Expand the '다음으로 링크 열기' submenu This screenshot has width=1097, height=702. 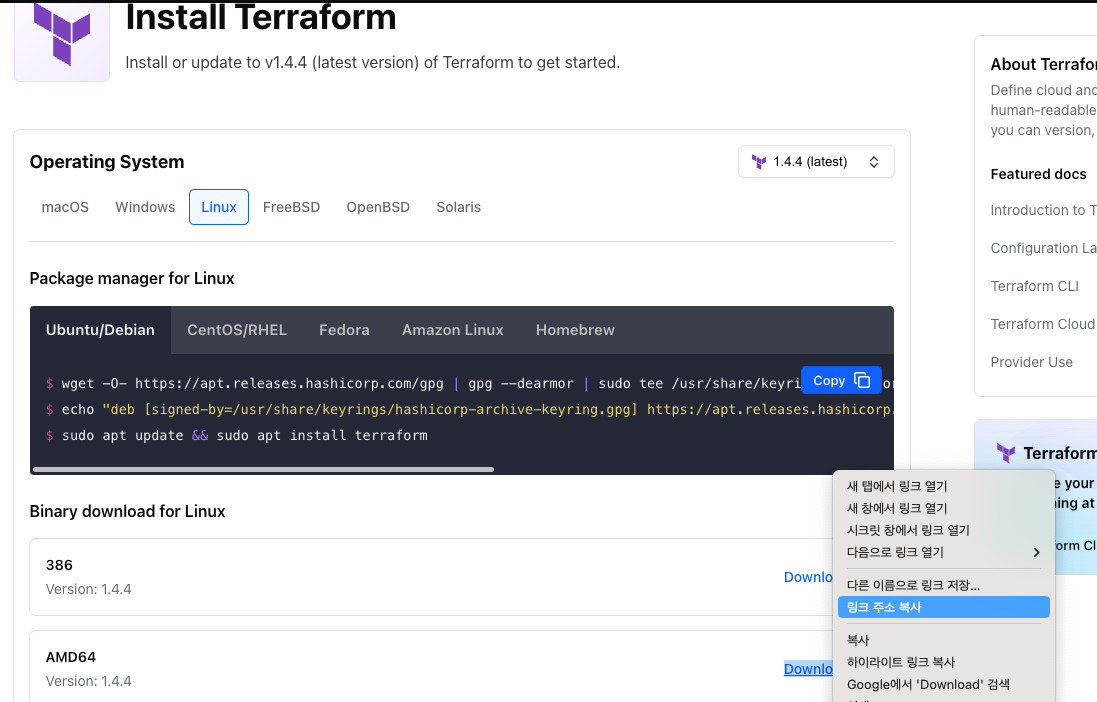coord(944,552)
